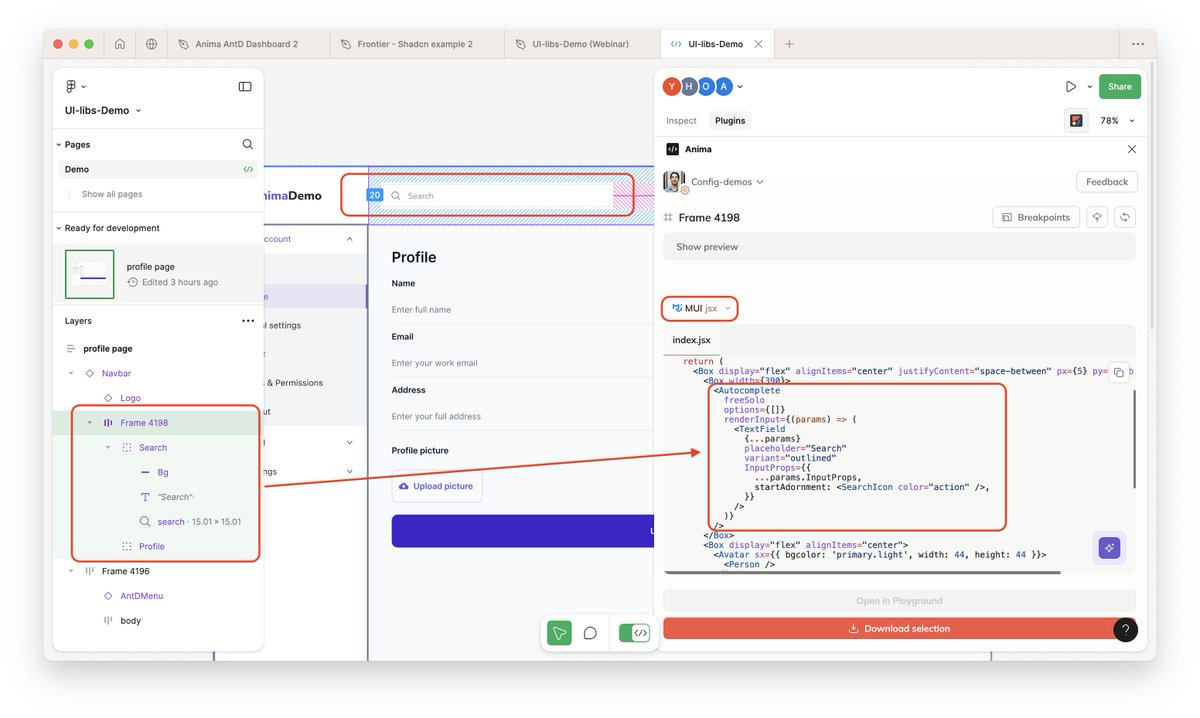Click the Show preview bar
This screenshot has height=718, width=1200.
click(x=899, y=247)
